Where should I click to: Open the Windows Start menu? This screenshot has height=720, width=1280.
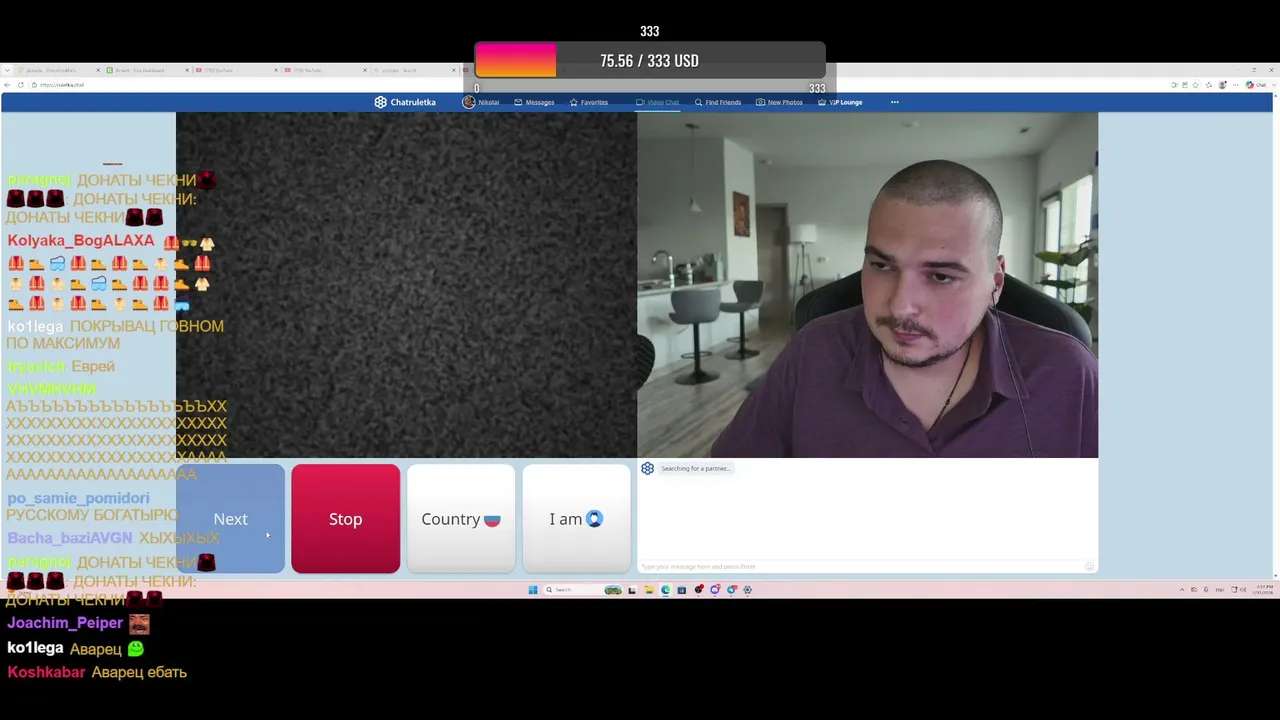tap(533, 590)
